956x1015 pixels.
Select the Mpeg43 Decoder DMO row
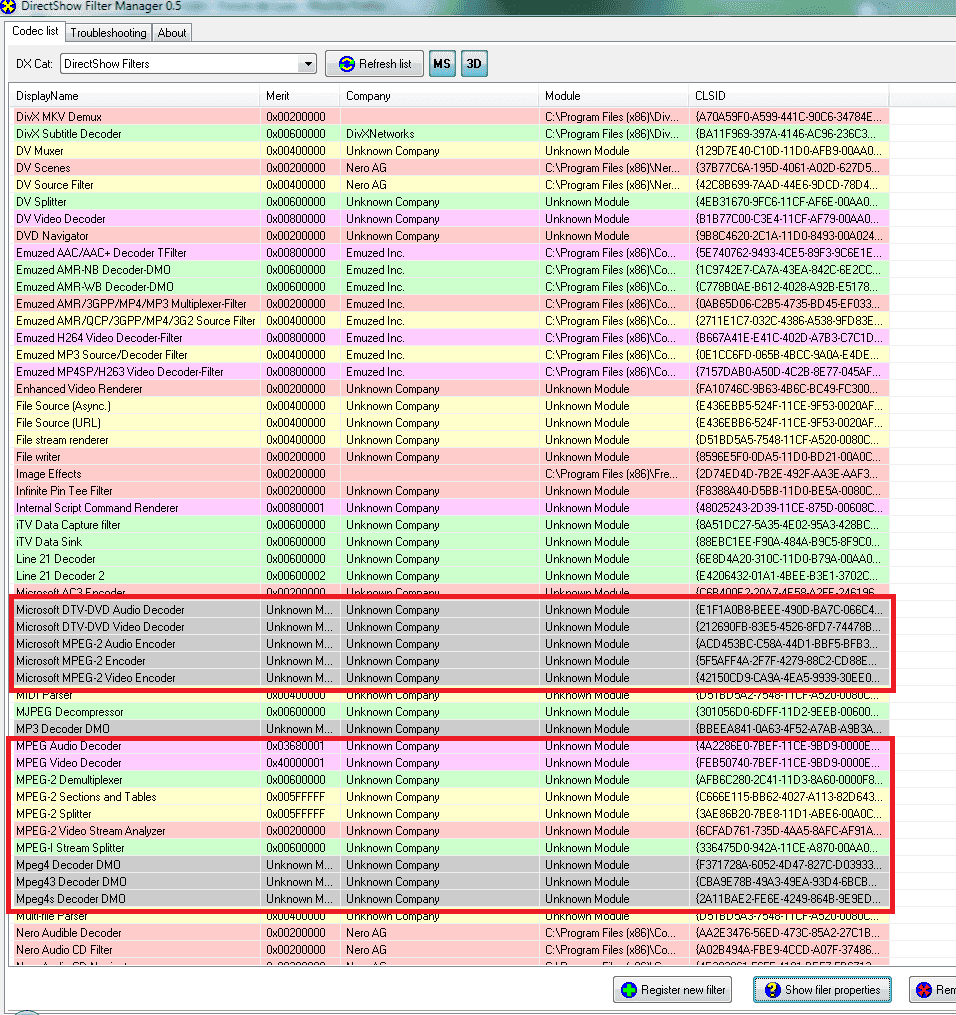[x=451, y=882]
